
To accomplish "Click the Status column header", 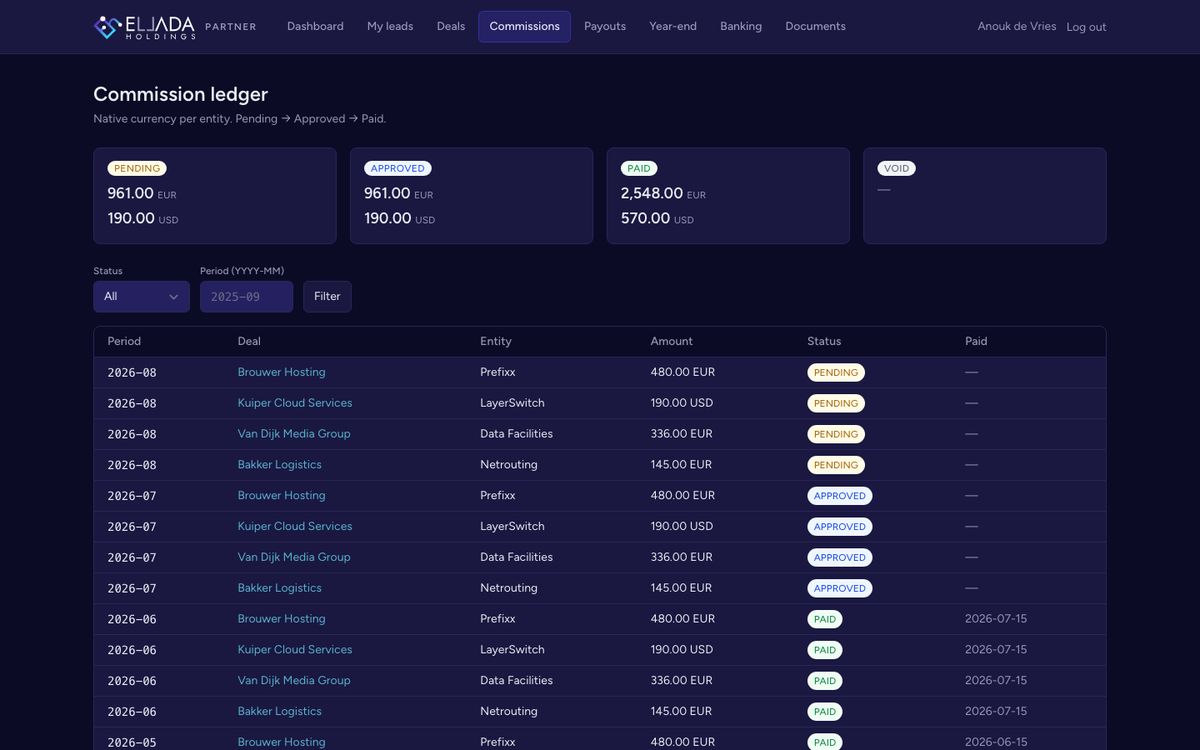I will [824, 342].
